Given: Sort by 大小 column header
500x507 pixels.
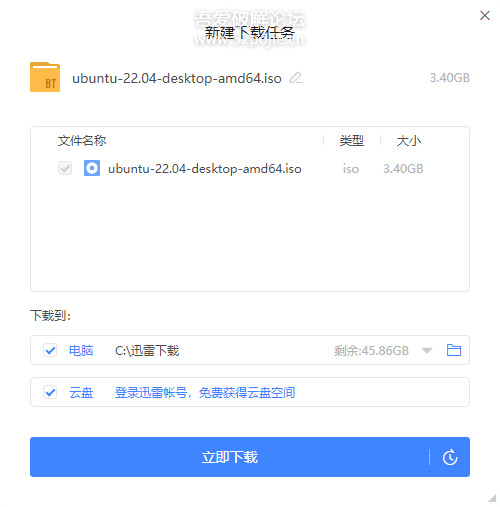Looking at the screenshot, I should click(x=409, y=141).
